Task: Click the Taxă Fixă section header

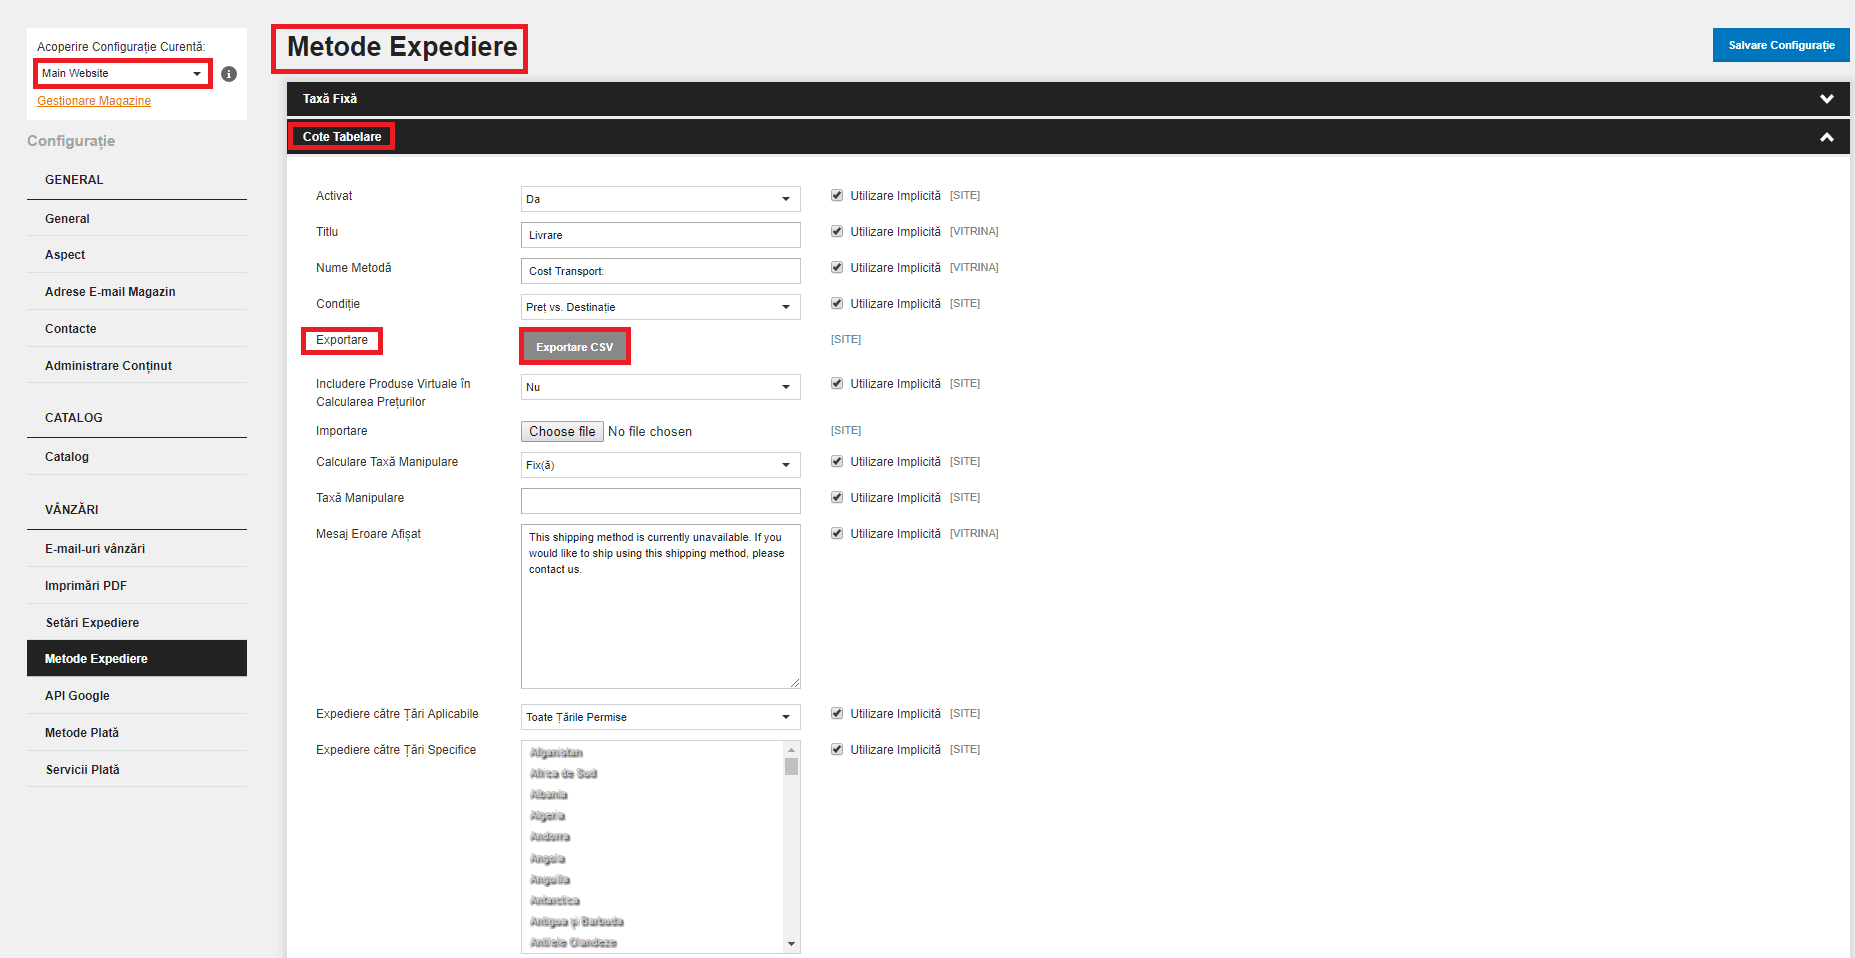Action: (1068, 99)
